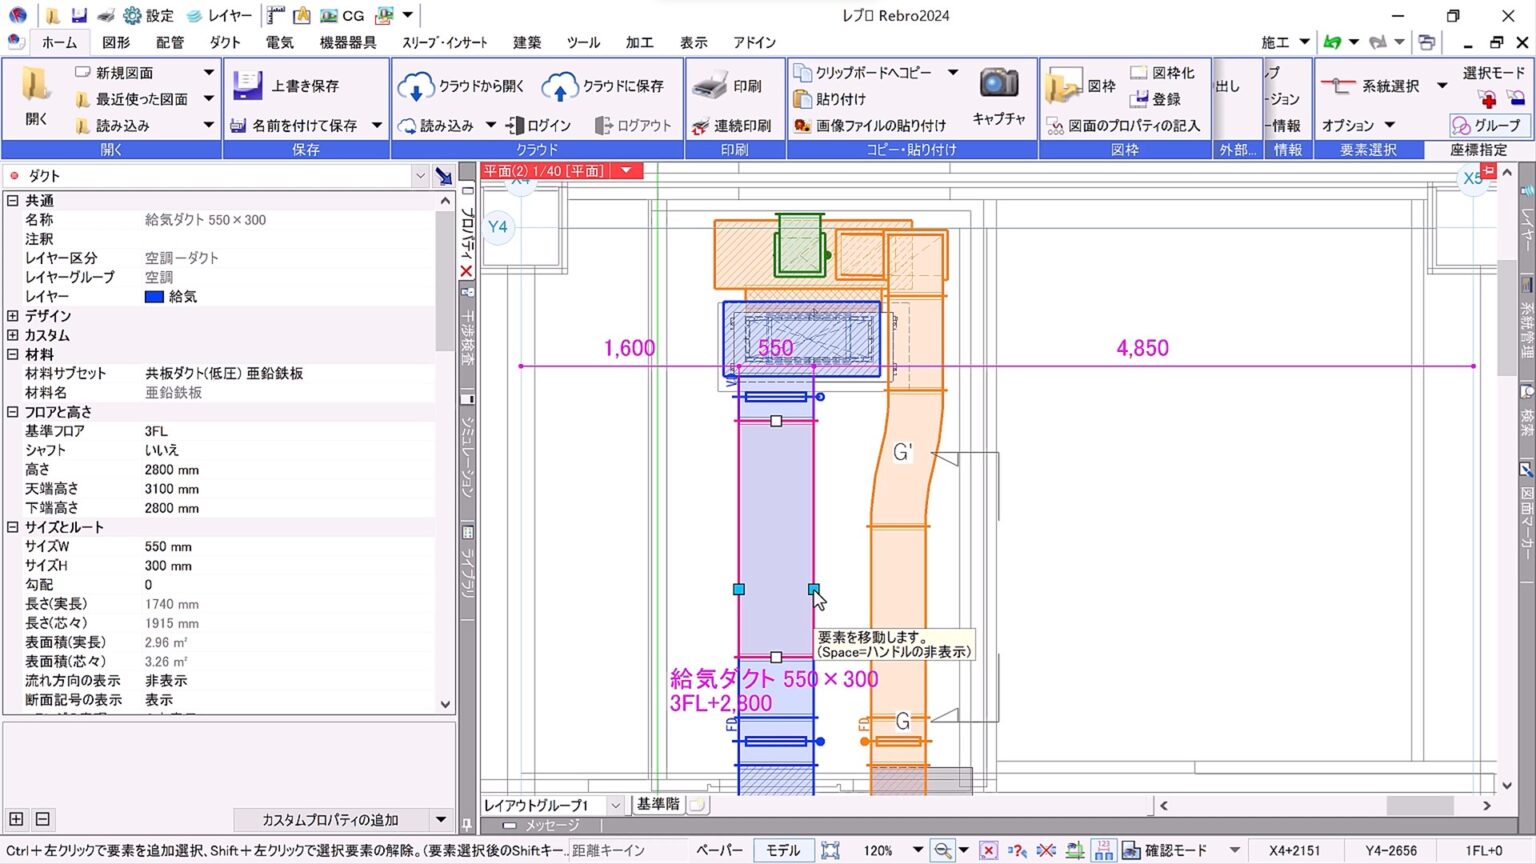Image resolution: width=1536 pixels, height=864 pixels.
Task: Open the レイアウトグループ1 dropdown
Action: (615, 805)
